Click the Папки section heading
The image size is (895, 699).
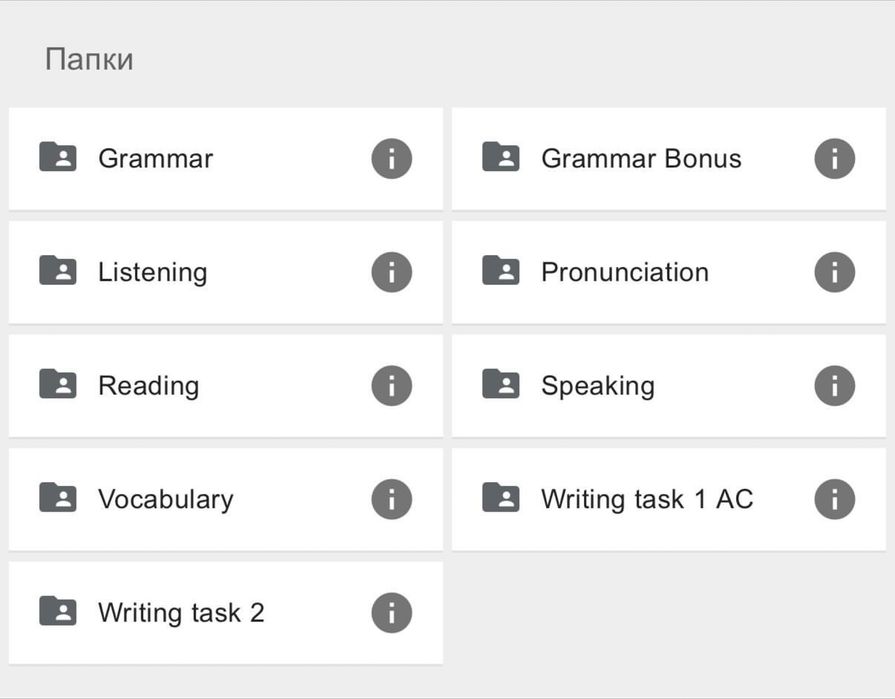tap(89, 60)
